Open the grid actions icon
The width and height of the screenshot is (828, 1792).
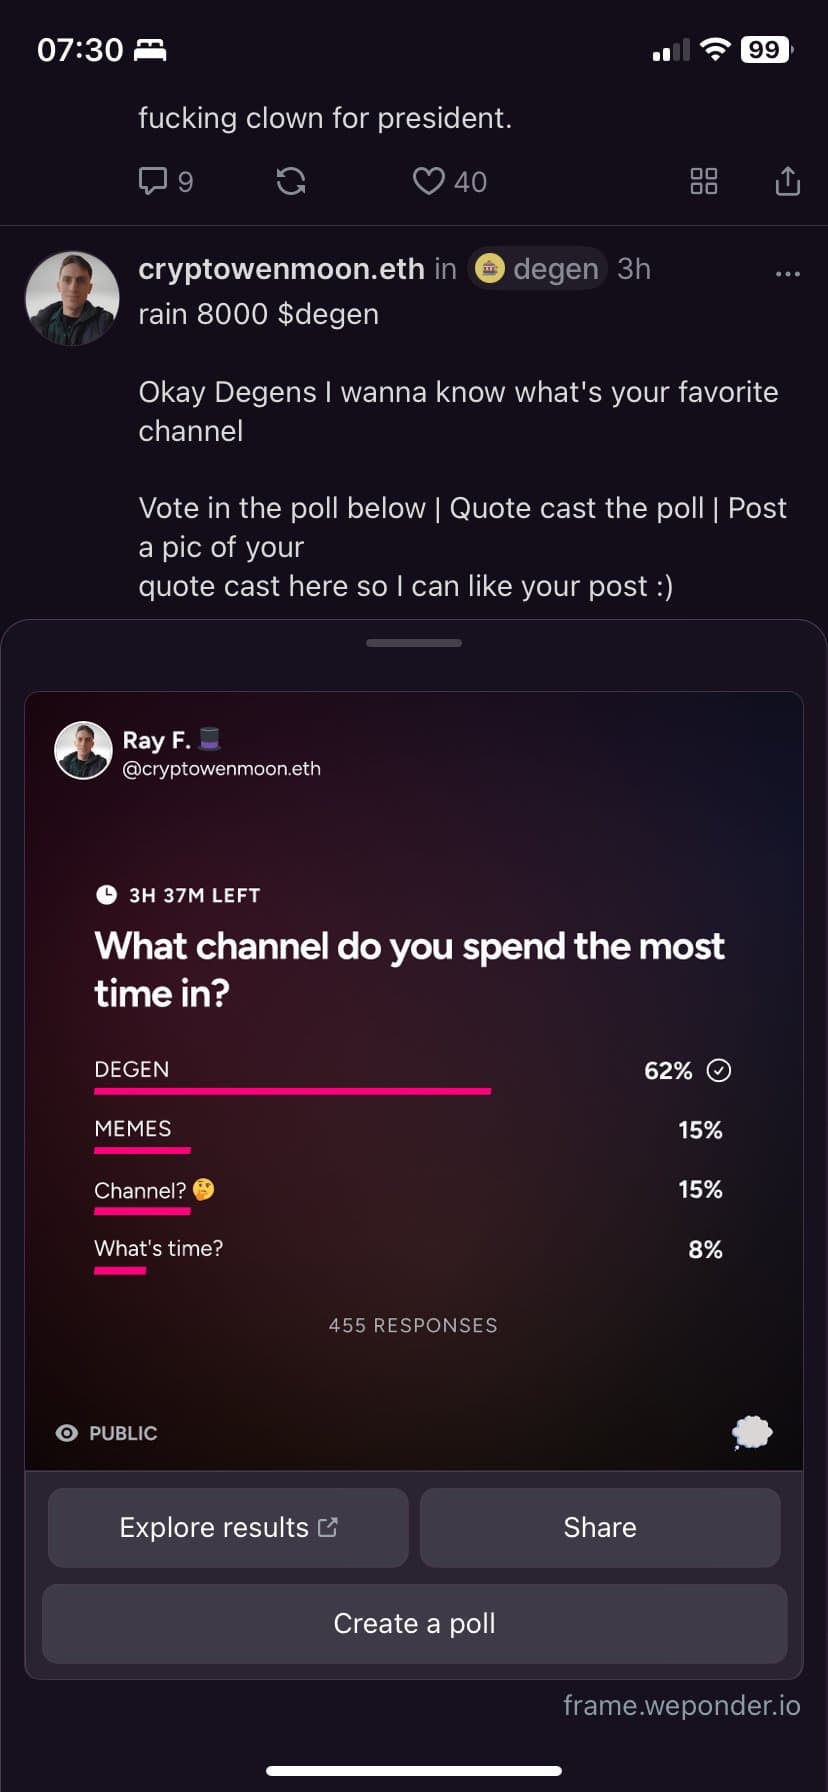click(704, 181)
